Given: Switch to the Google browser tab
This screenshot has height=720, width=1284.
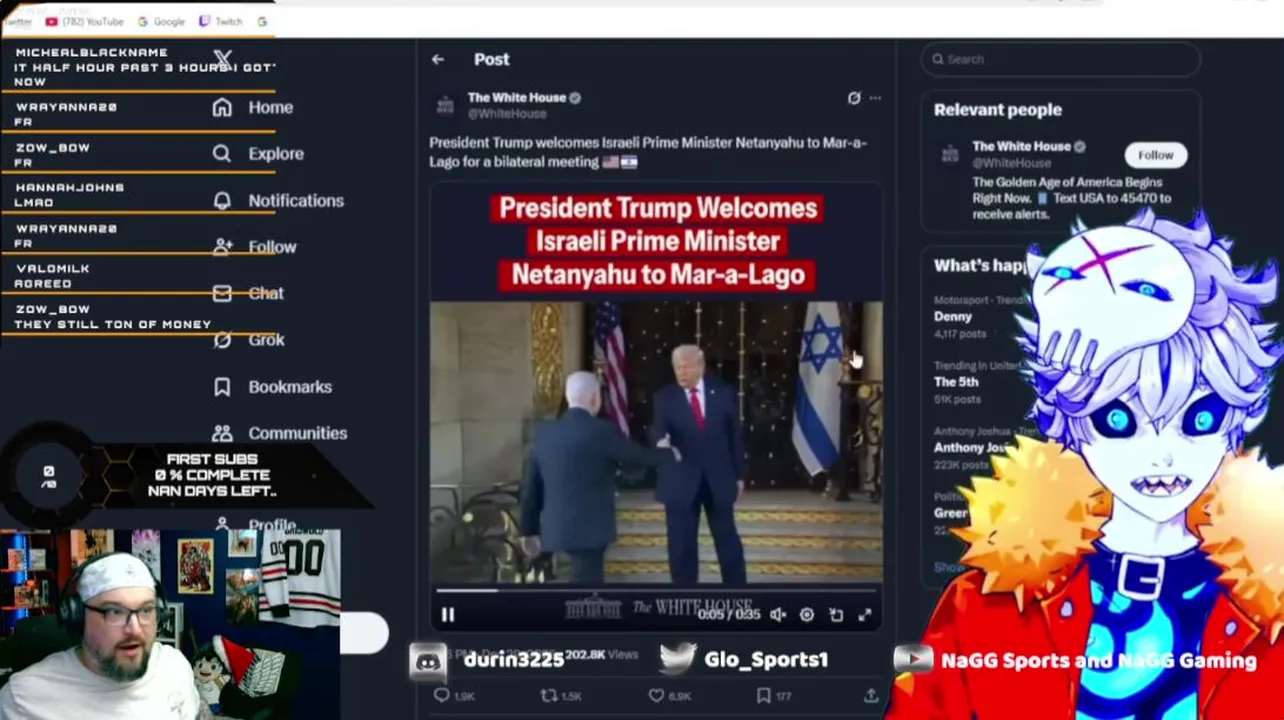Looking at the screenshot, I should (162, 21).
